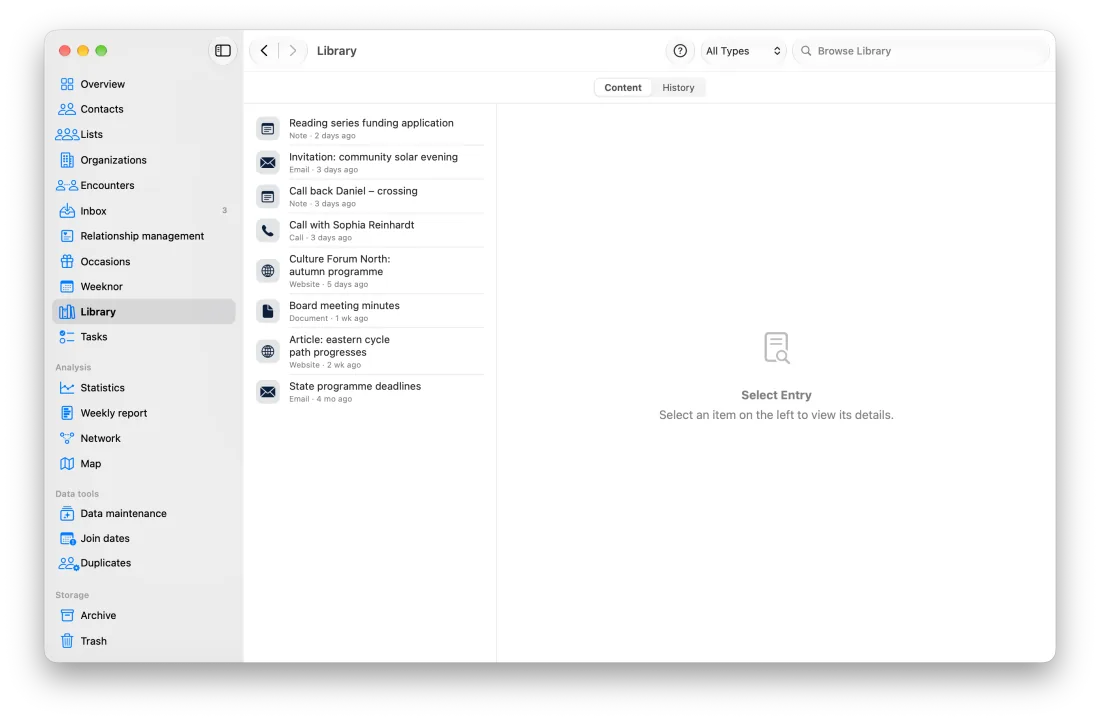Switch to the History tab

[678, 88]
